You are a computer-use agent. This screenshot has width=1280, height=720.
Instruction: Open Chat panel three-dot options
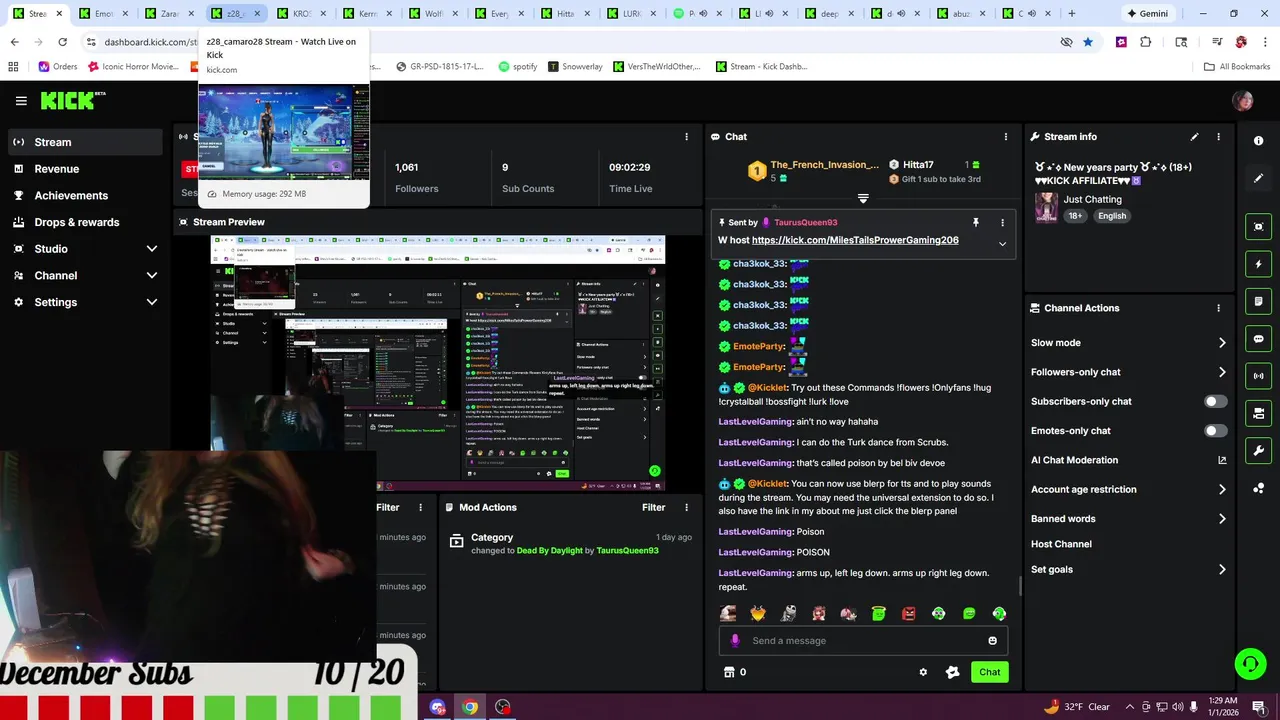[x=1006, y=137]
